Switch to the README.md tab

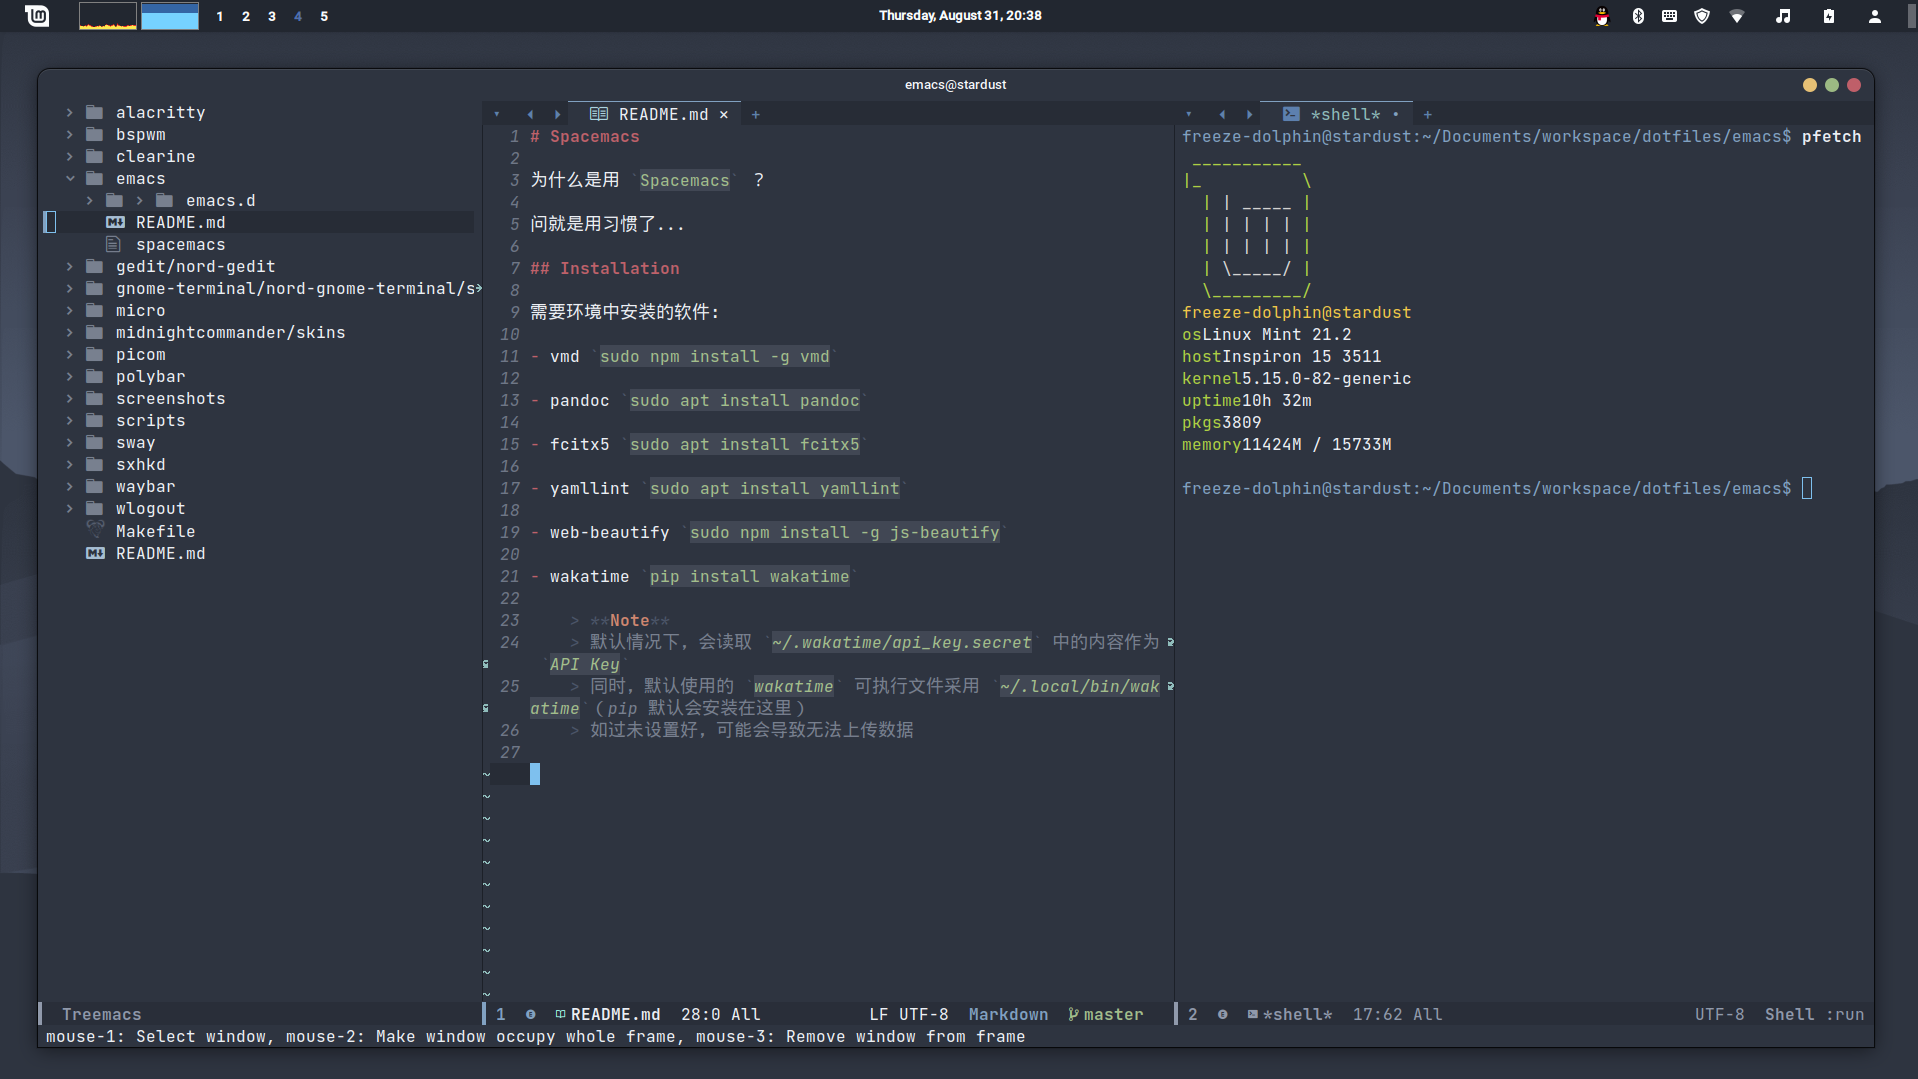click(654, 114)
